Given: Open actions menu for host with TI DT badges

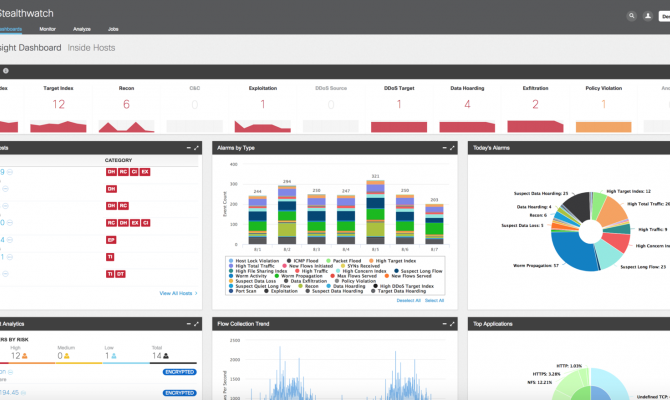Looking at the screenshot, I should pos(6,274).
